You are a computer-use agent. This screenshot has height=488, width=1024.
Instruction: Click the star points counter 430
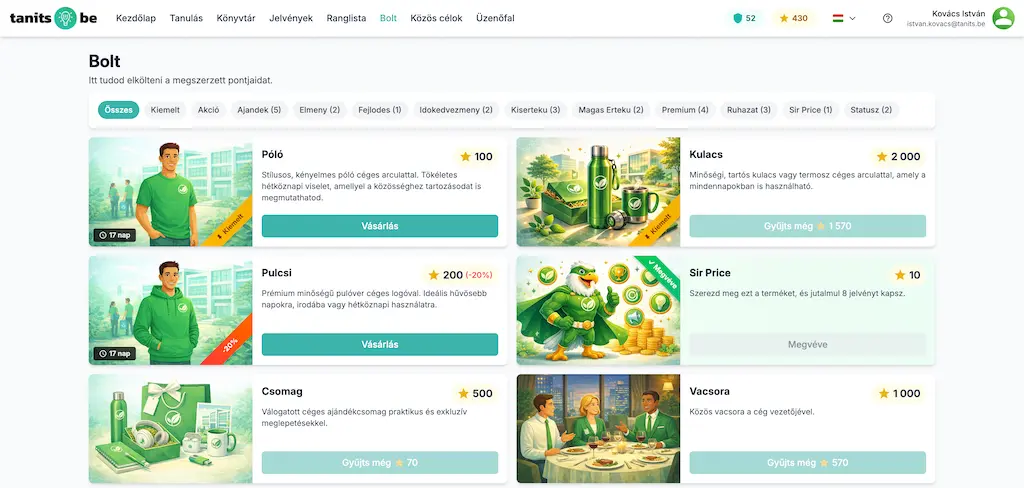coord(793,18)
